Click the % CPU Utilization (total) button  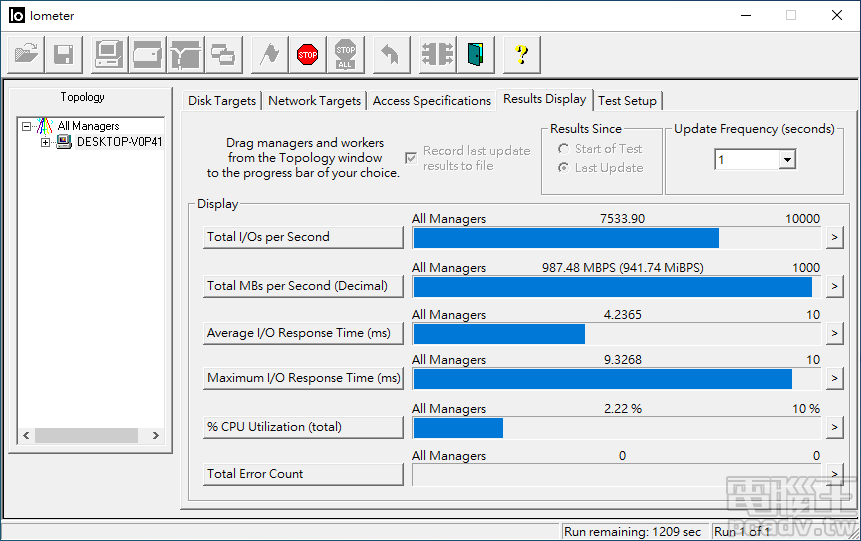pos(303,427)
